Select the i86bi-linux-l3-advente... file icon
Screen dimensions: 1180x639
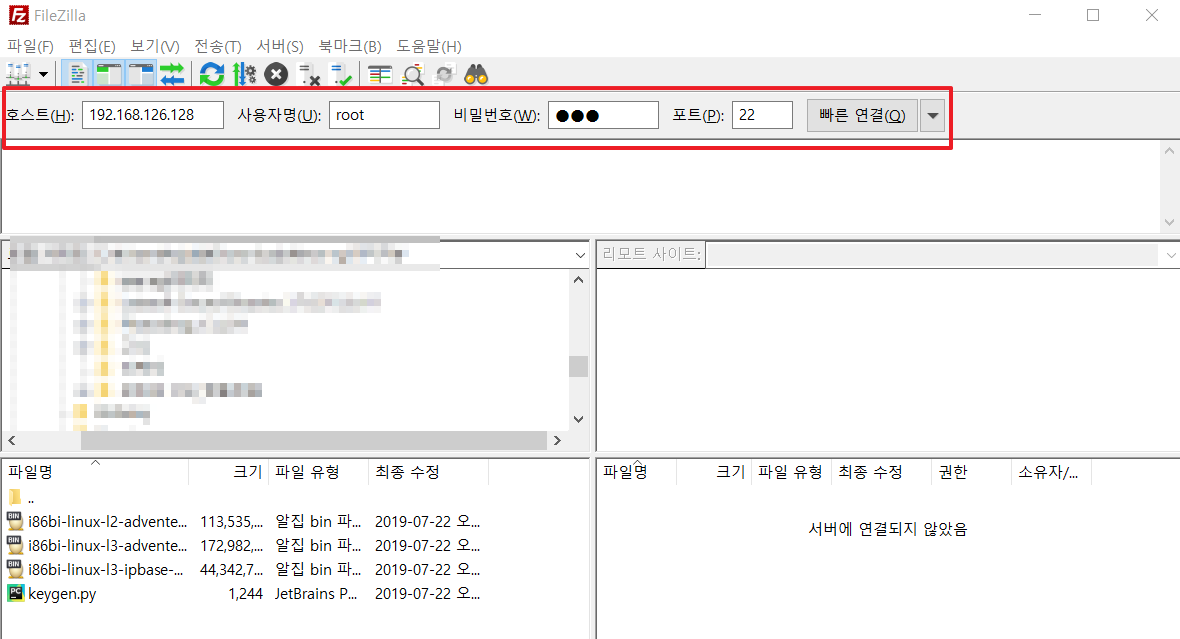[15, 545]
